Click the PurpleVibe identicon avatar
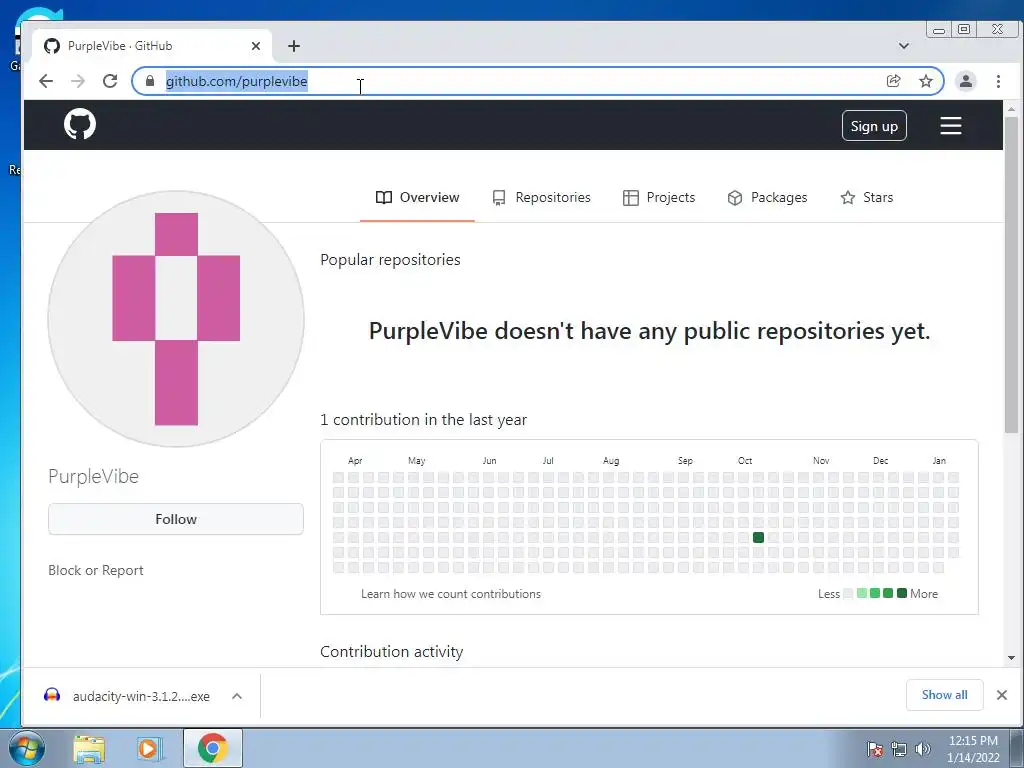Viewport: 1024px width, 768px height. (x=176, y=319)
